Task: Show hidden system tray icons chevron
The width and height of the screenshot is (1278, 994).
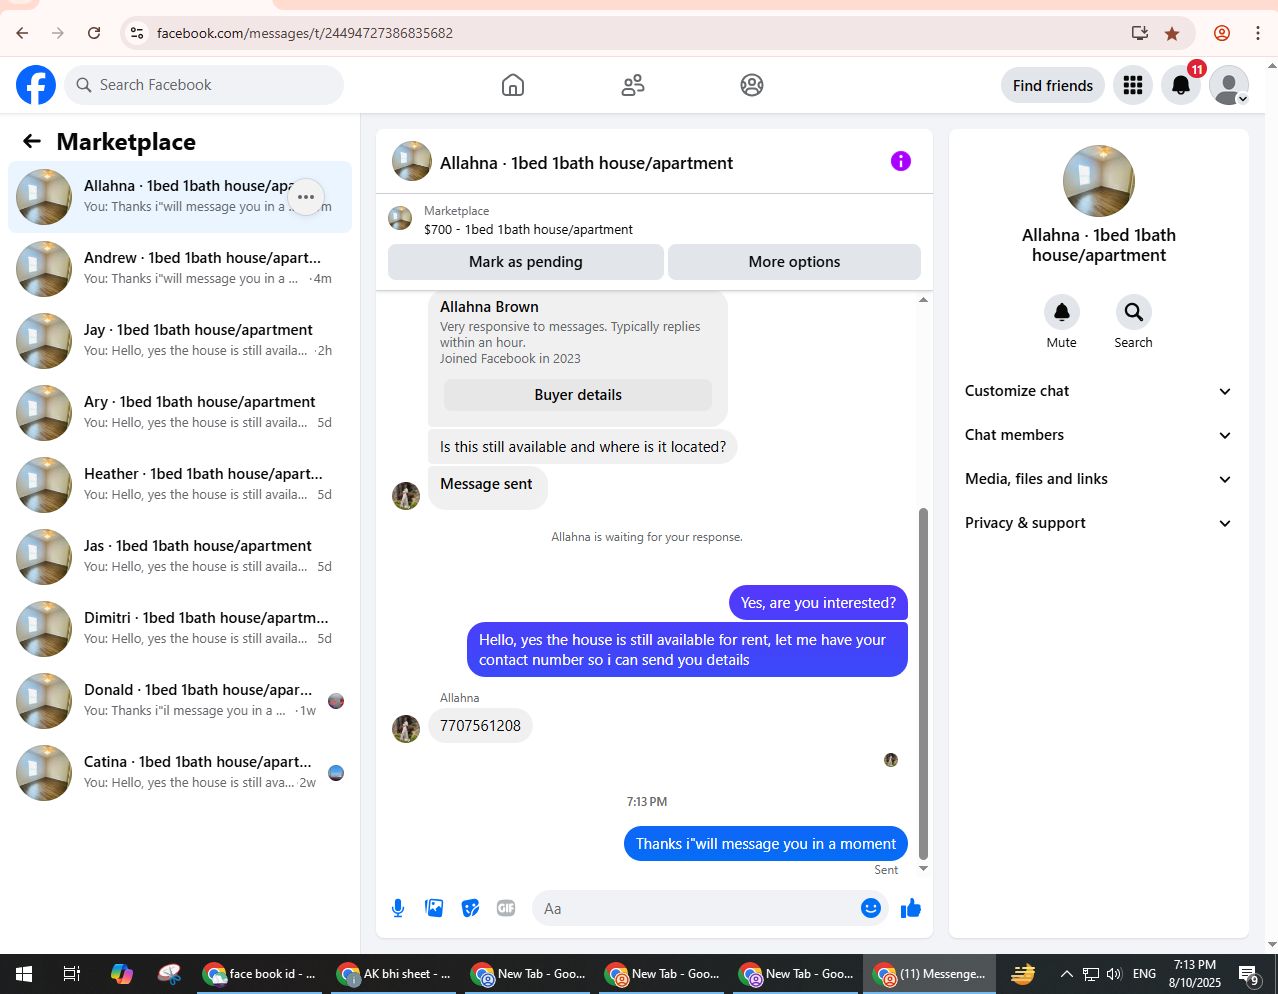Action: coord(1066,973)
